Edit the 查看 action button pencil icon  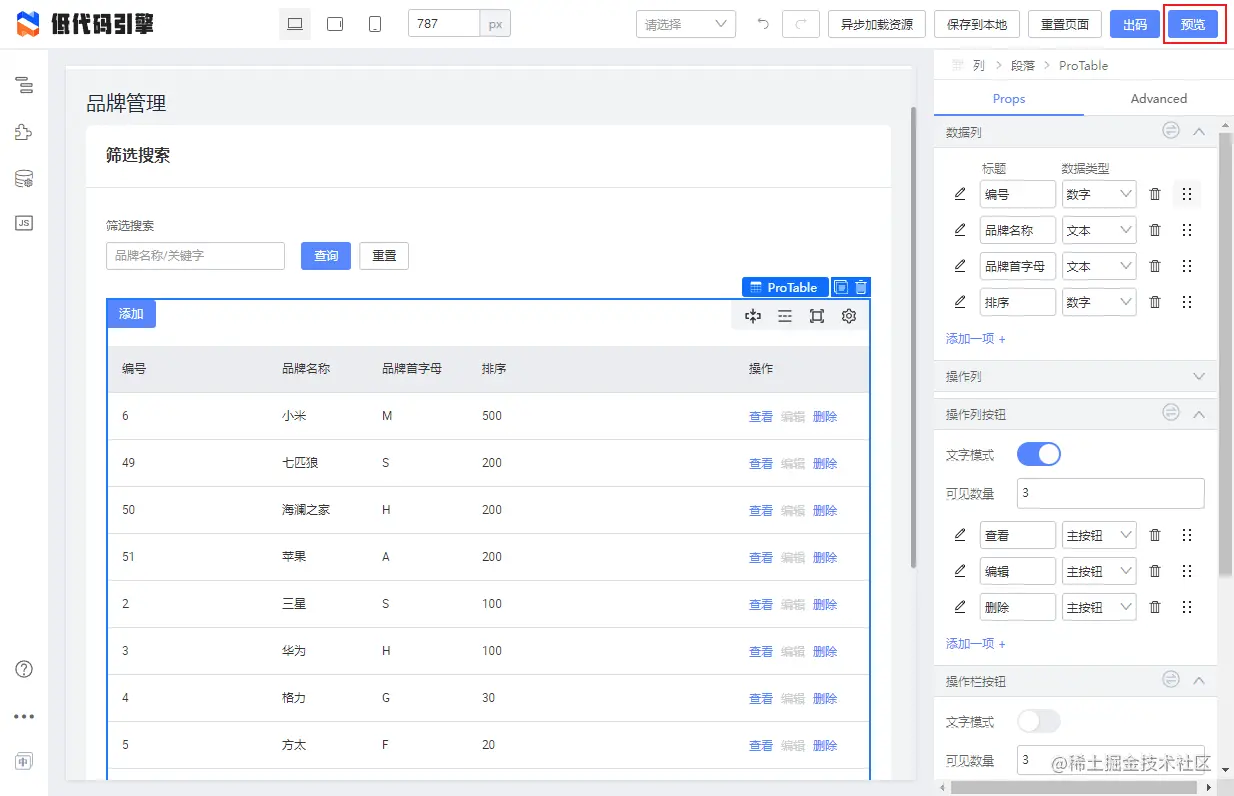click(x=960, y=535)
